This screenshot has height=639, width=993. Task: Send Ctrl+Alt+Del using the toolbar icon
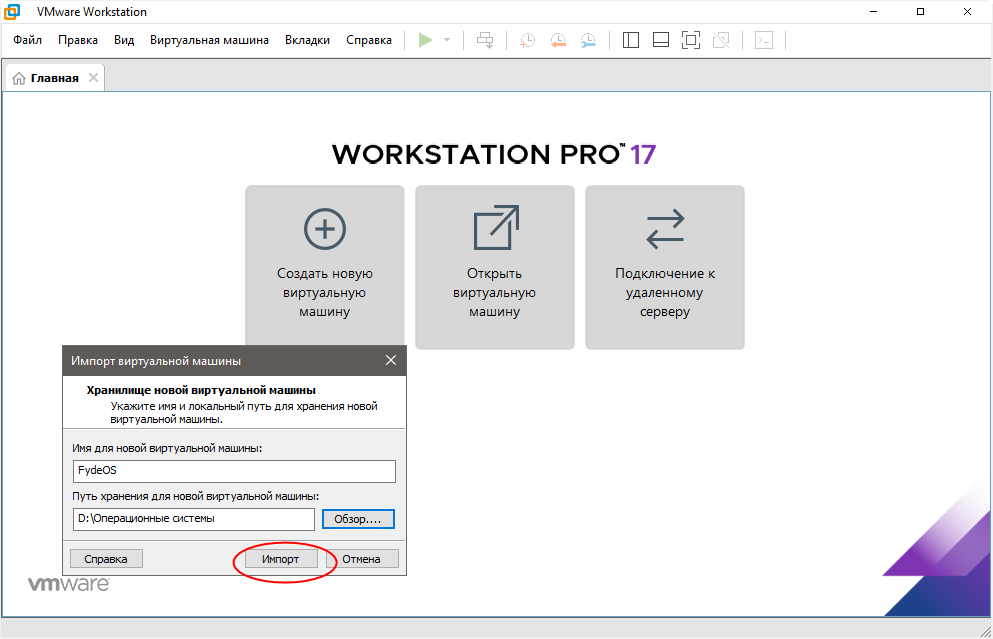[x=485, y=40]
